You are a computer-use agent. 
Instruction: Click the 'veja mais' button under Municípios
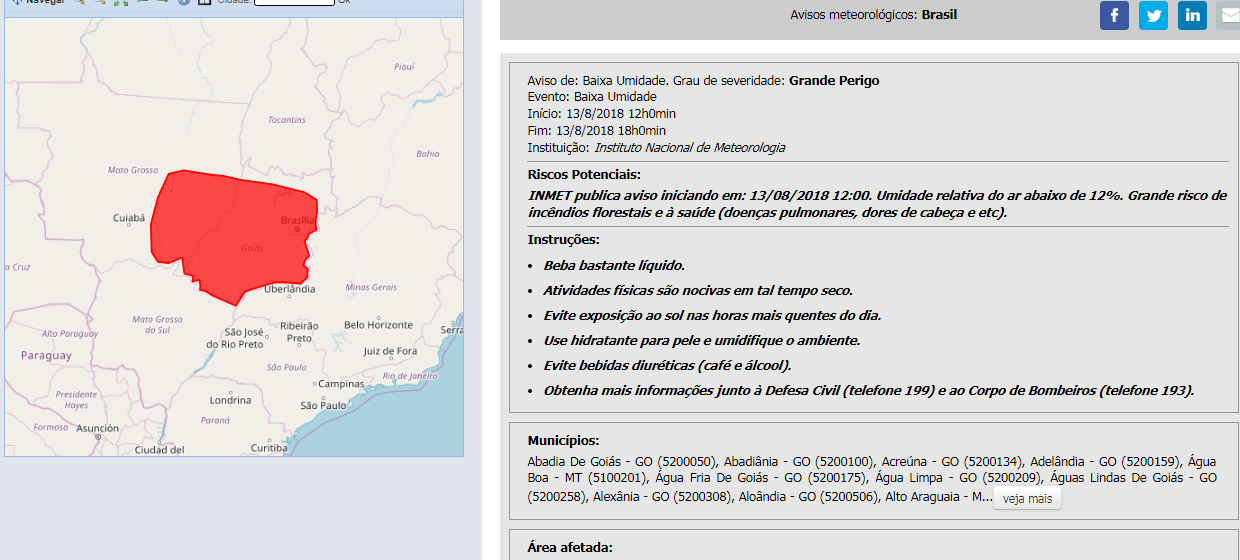[x=1027, y=498]
